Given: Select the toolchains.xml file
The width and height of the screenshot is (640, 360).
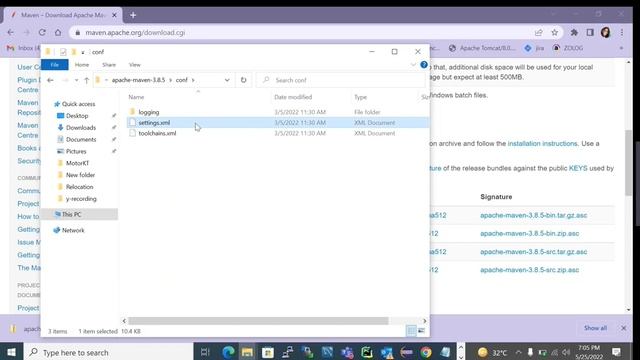Looking at the screenshot, I should [x=157, y=133].
